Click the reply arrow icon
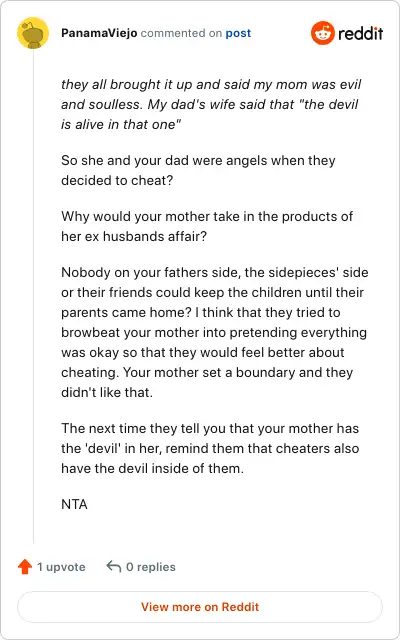 coord(113,567)
